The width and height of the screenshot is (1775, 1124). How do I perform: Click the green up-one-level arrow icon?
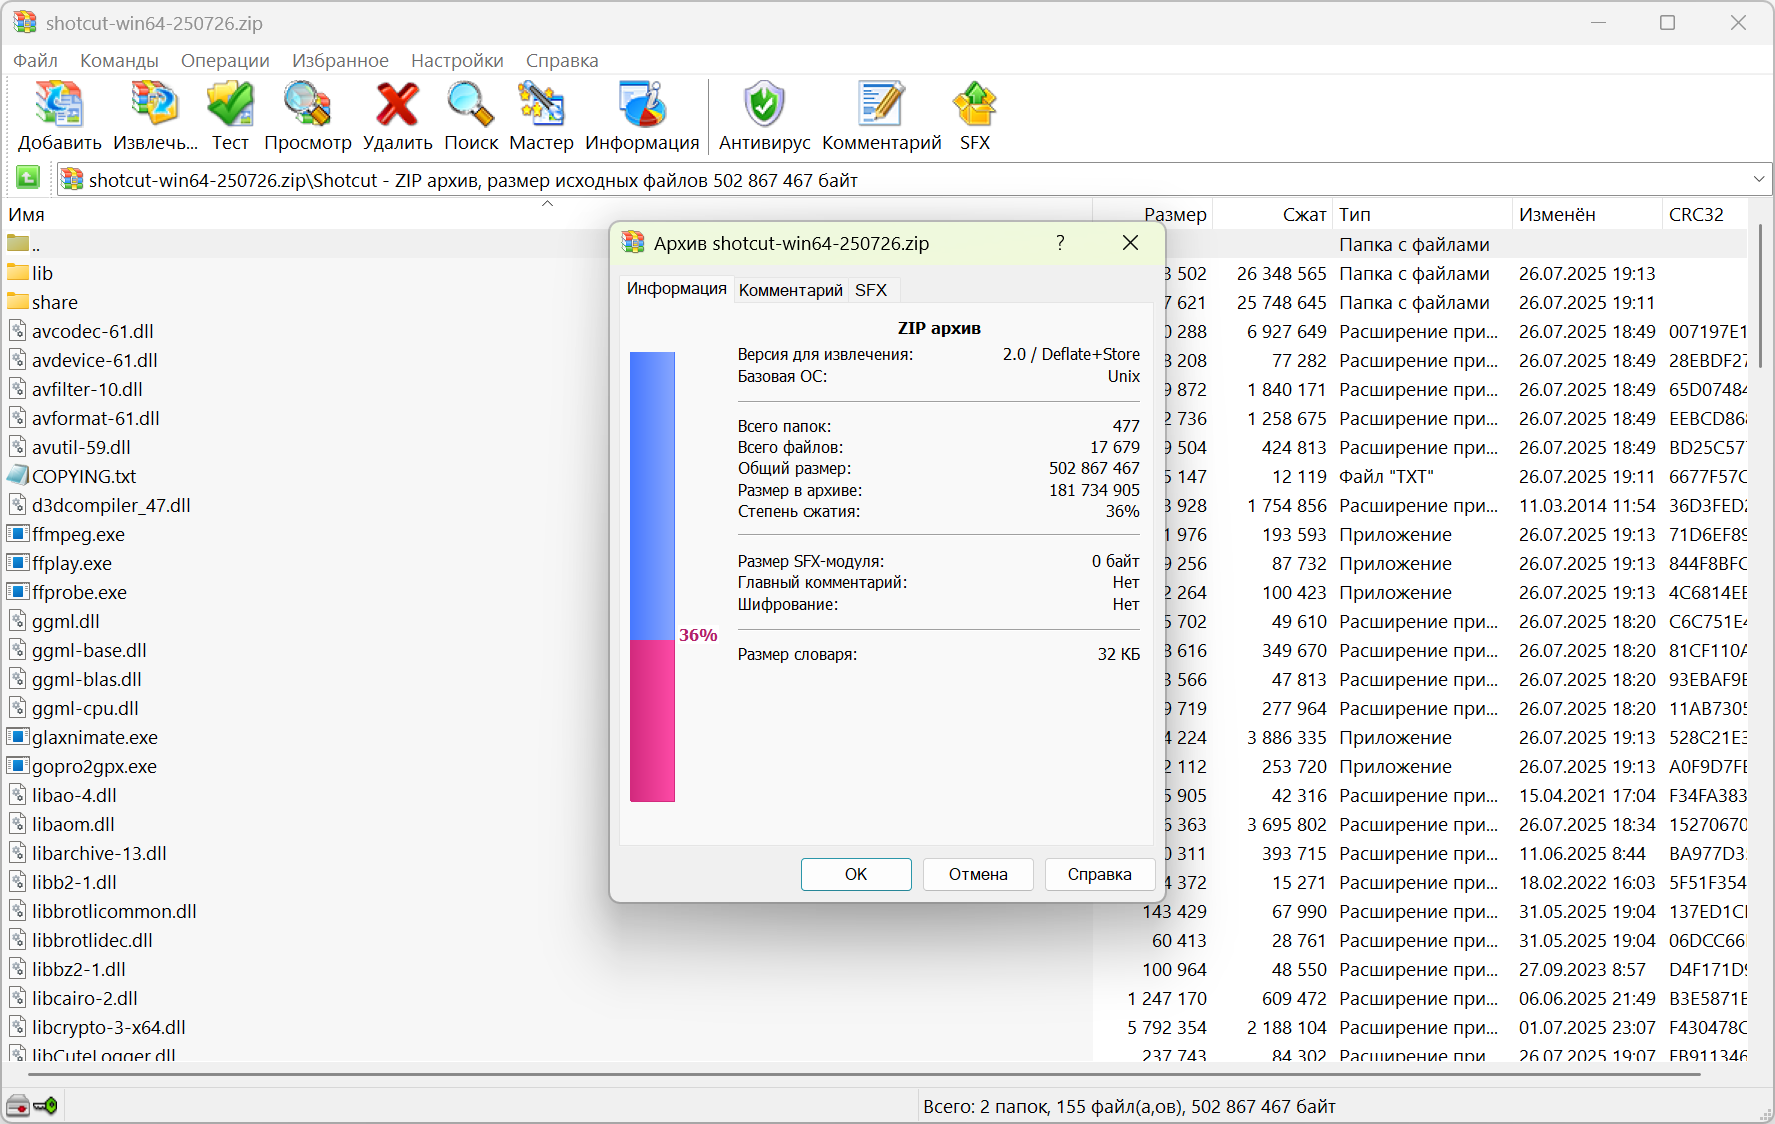[x=28, y=178]
